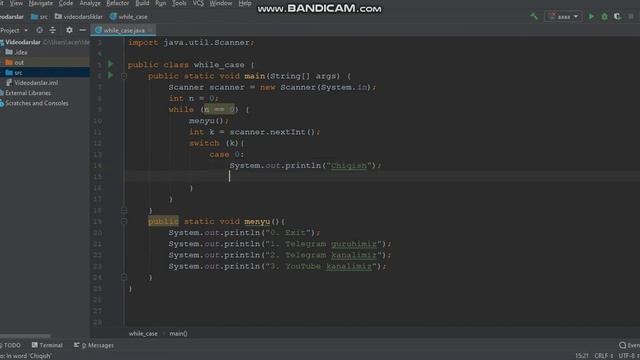Click the locate/scroll-from-source target icon in Project panel
This screenshot has height=360, width=640.
[39, 30]
